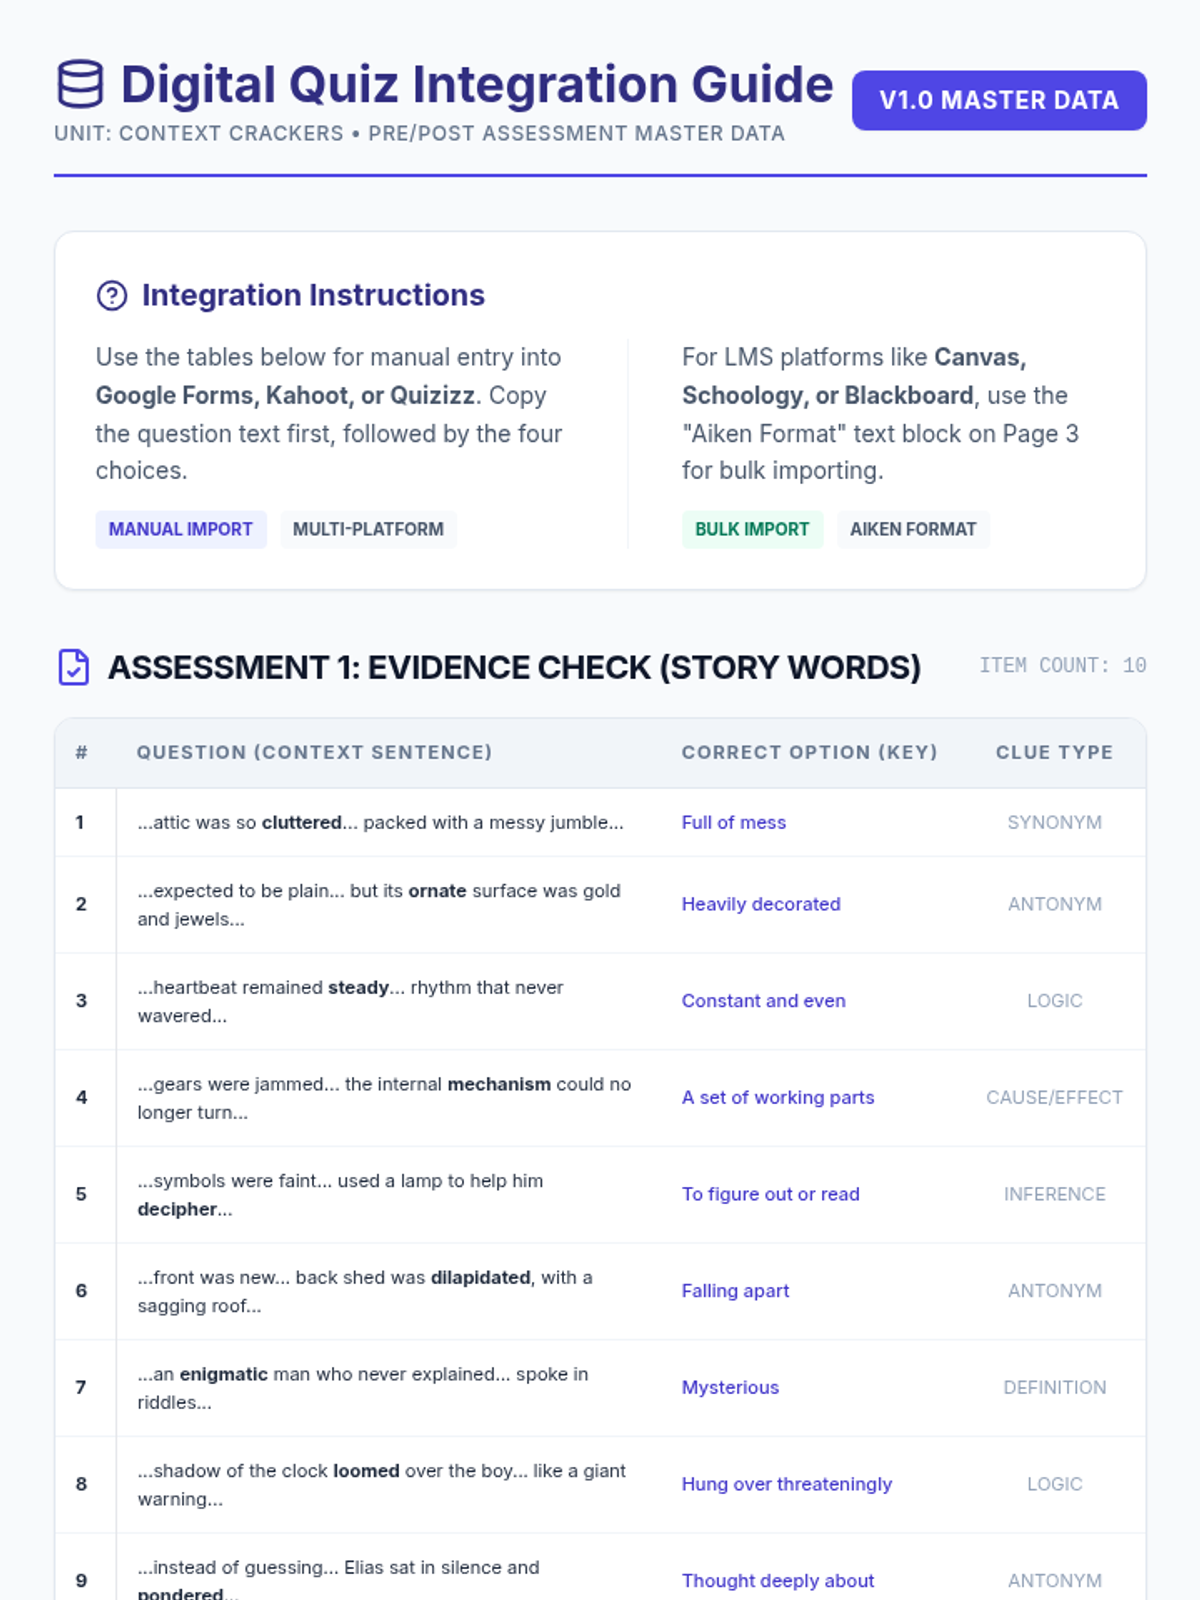Screen dimensions: 1200x1600
Task: Click the QUESTION (CONTEXT SENTENCE) column header
Action: pyautogui.click(x=314, y=752)
